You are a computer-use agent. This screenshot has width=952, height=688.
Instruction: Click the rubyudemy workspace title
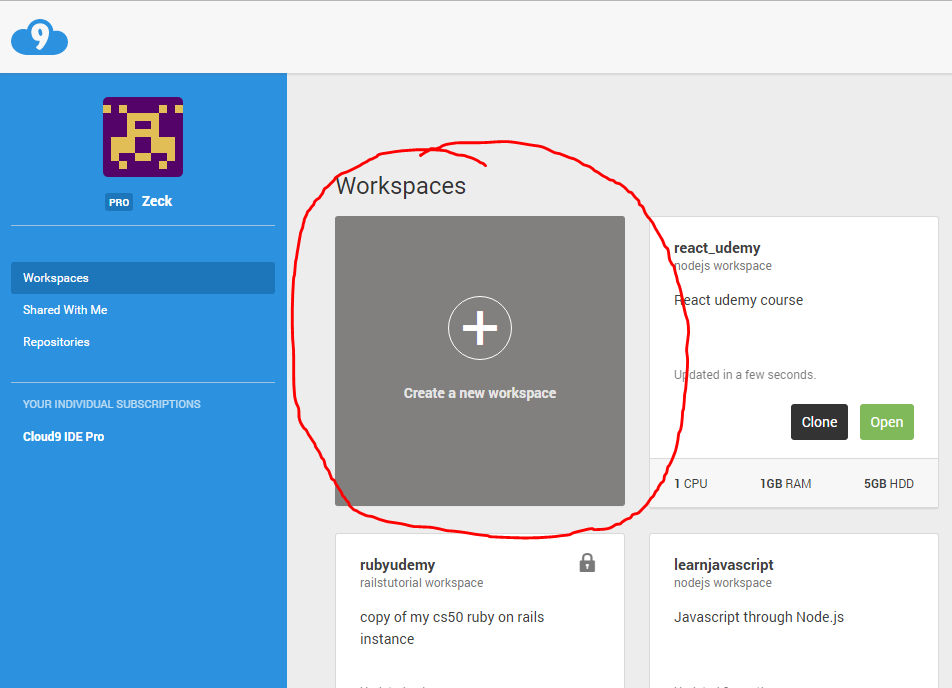tap(398, 565)
